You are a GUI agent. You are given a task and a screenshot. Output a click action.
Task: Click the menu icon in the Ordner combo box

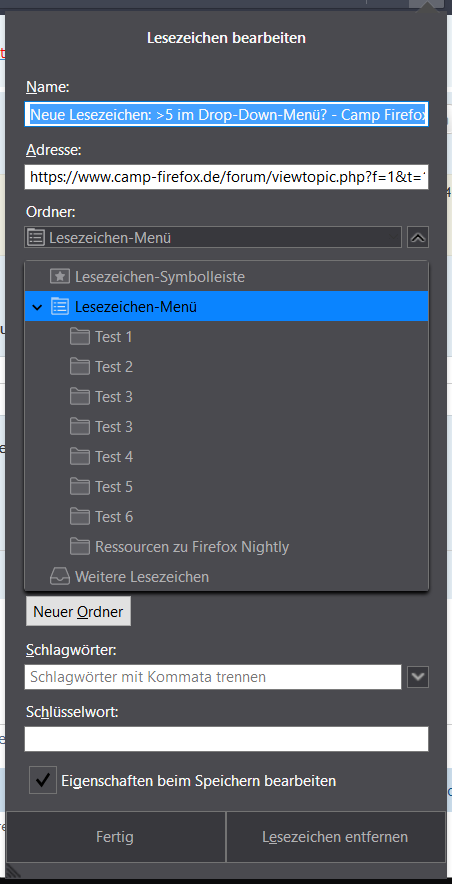37,237
